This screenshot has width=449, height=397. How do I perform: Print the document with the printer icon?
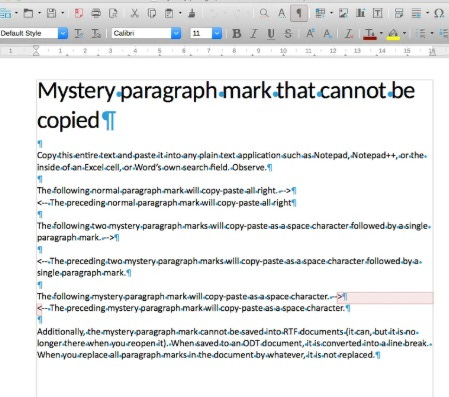click(x=96, y=13)
